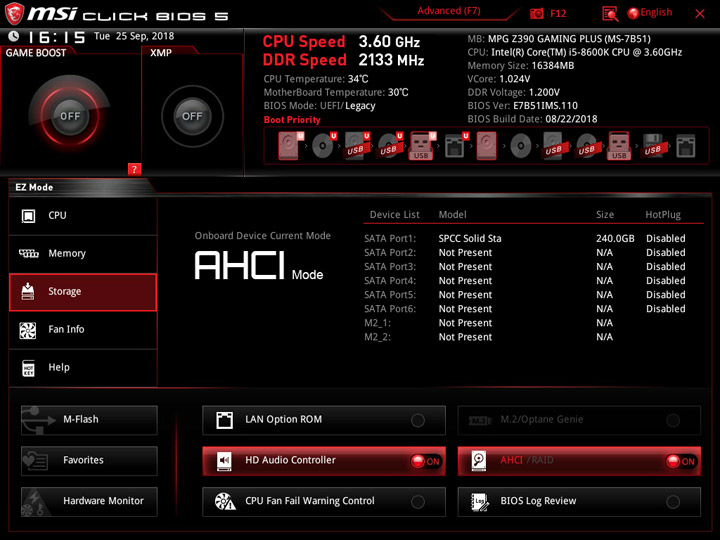Click the DDR Speed 2133 MHz readout
The image size is (720, 540).
pos(343,60)
